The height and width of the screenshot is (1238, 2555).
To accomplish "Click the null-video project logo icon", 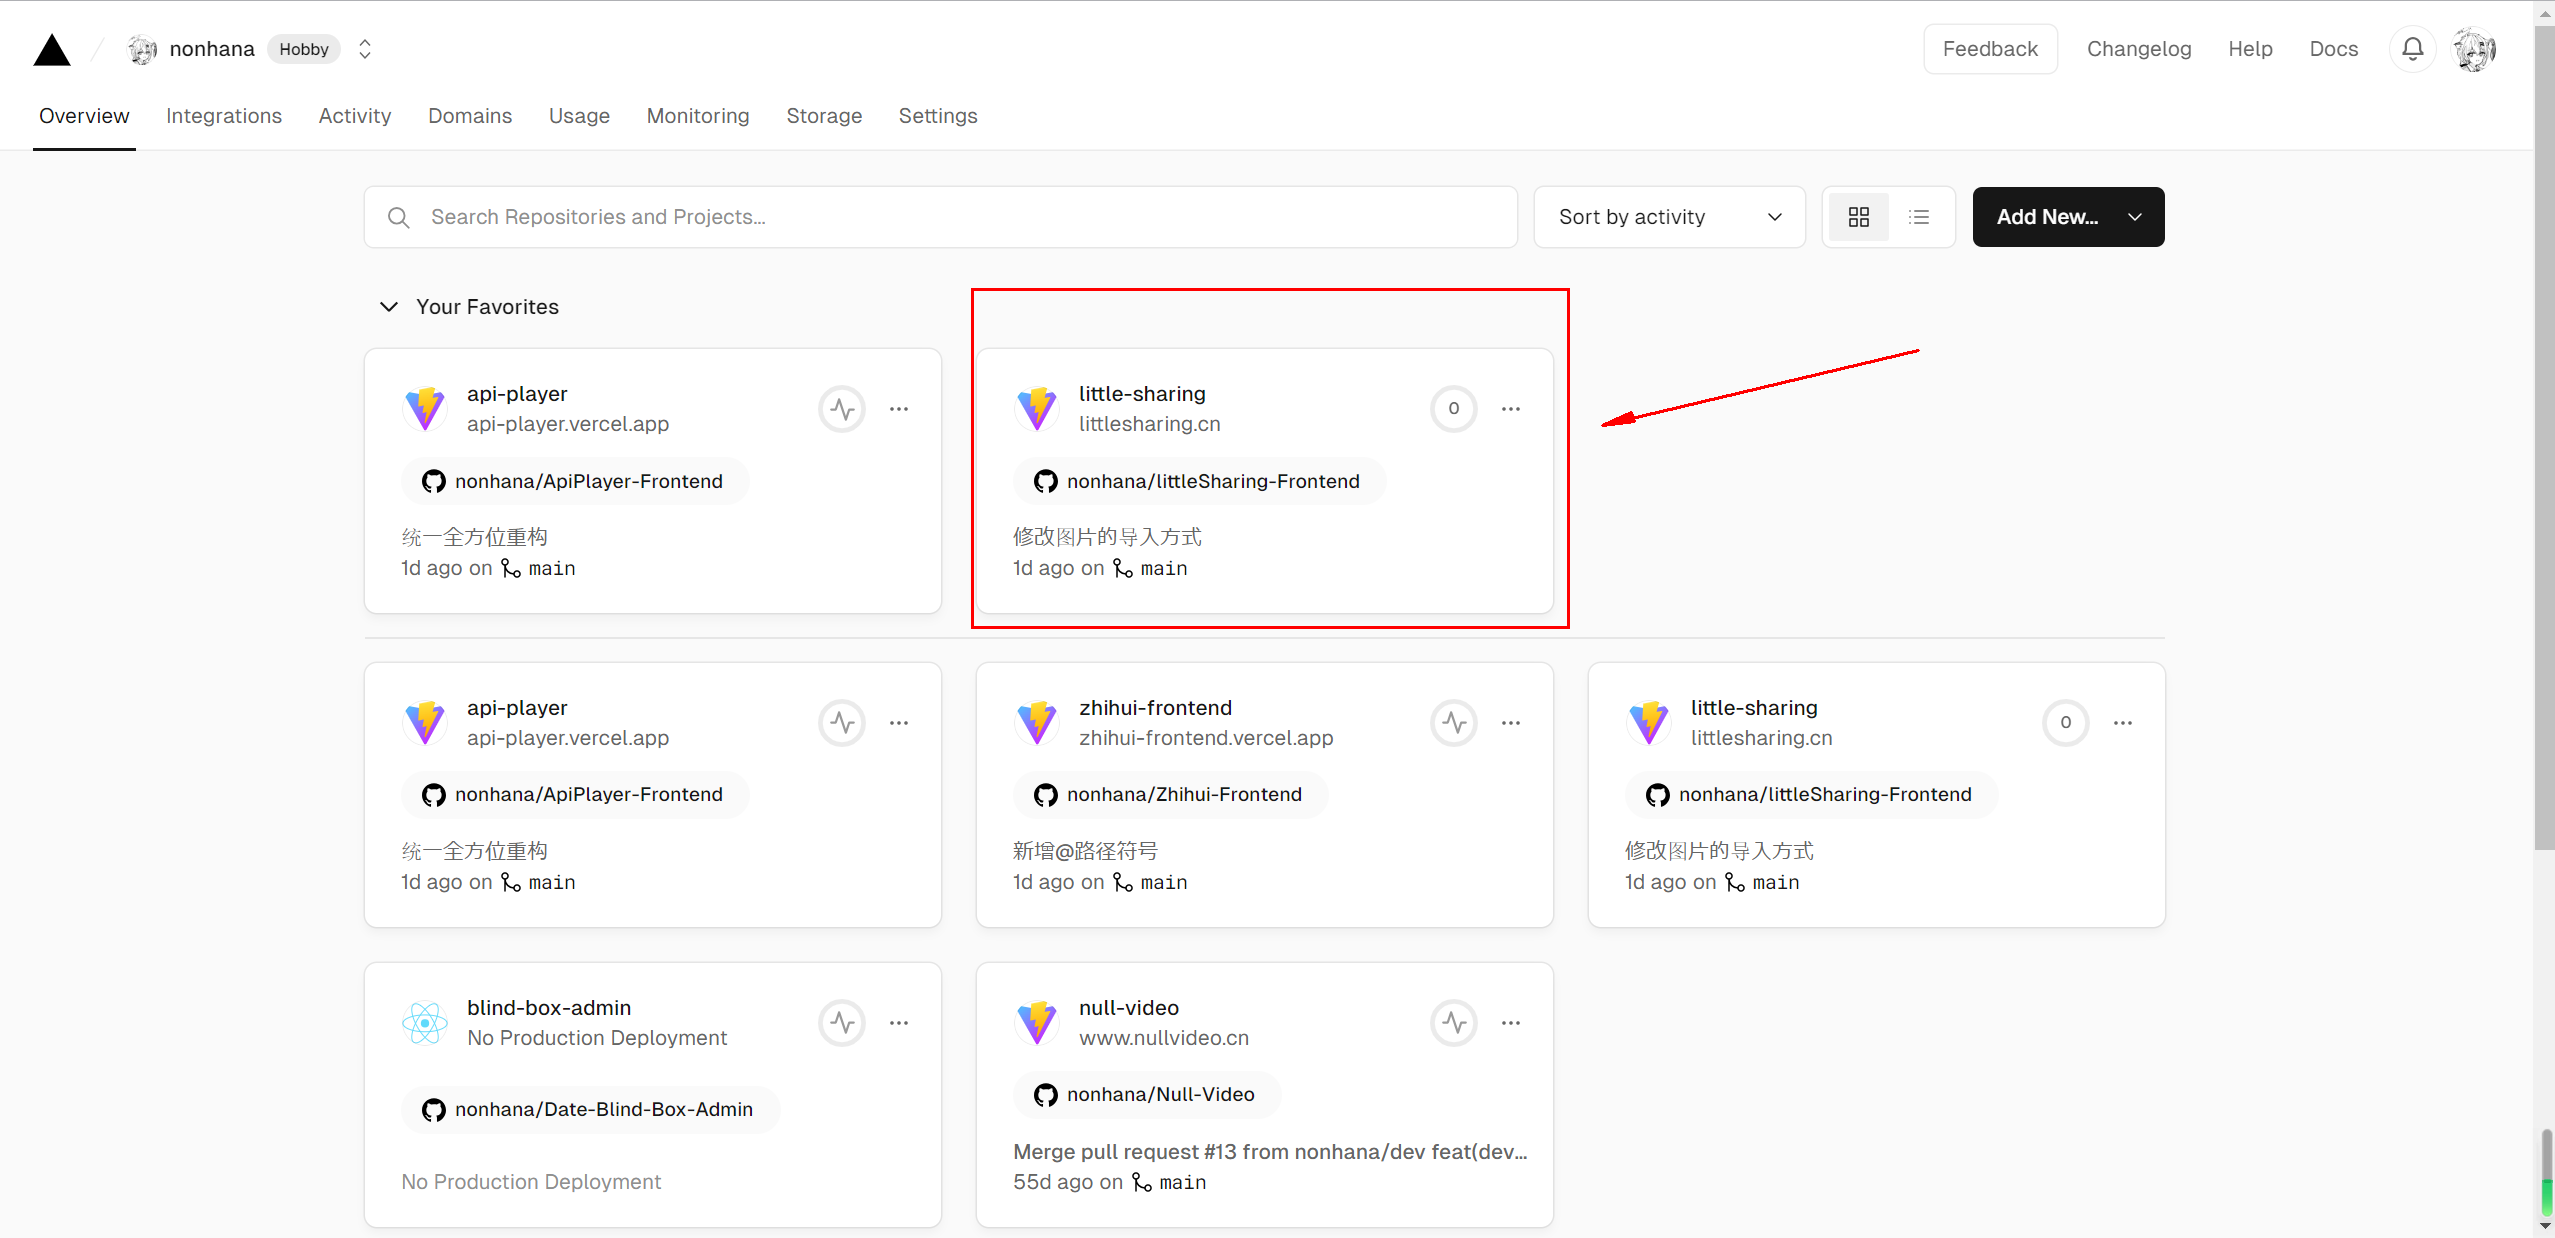I will tap(1037, 1022).
